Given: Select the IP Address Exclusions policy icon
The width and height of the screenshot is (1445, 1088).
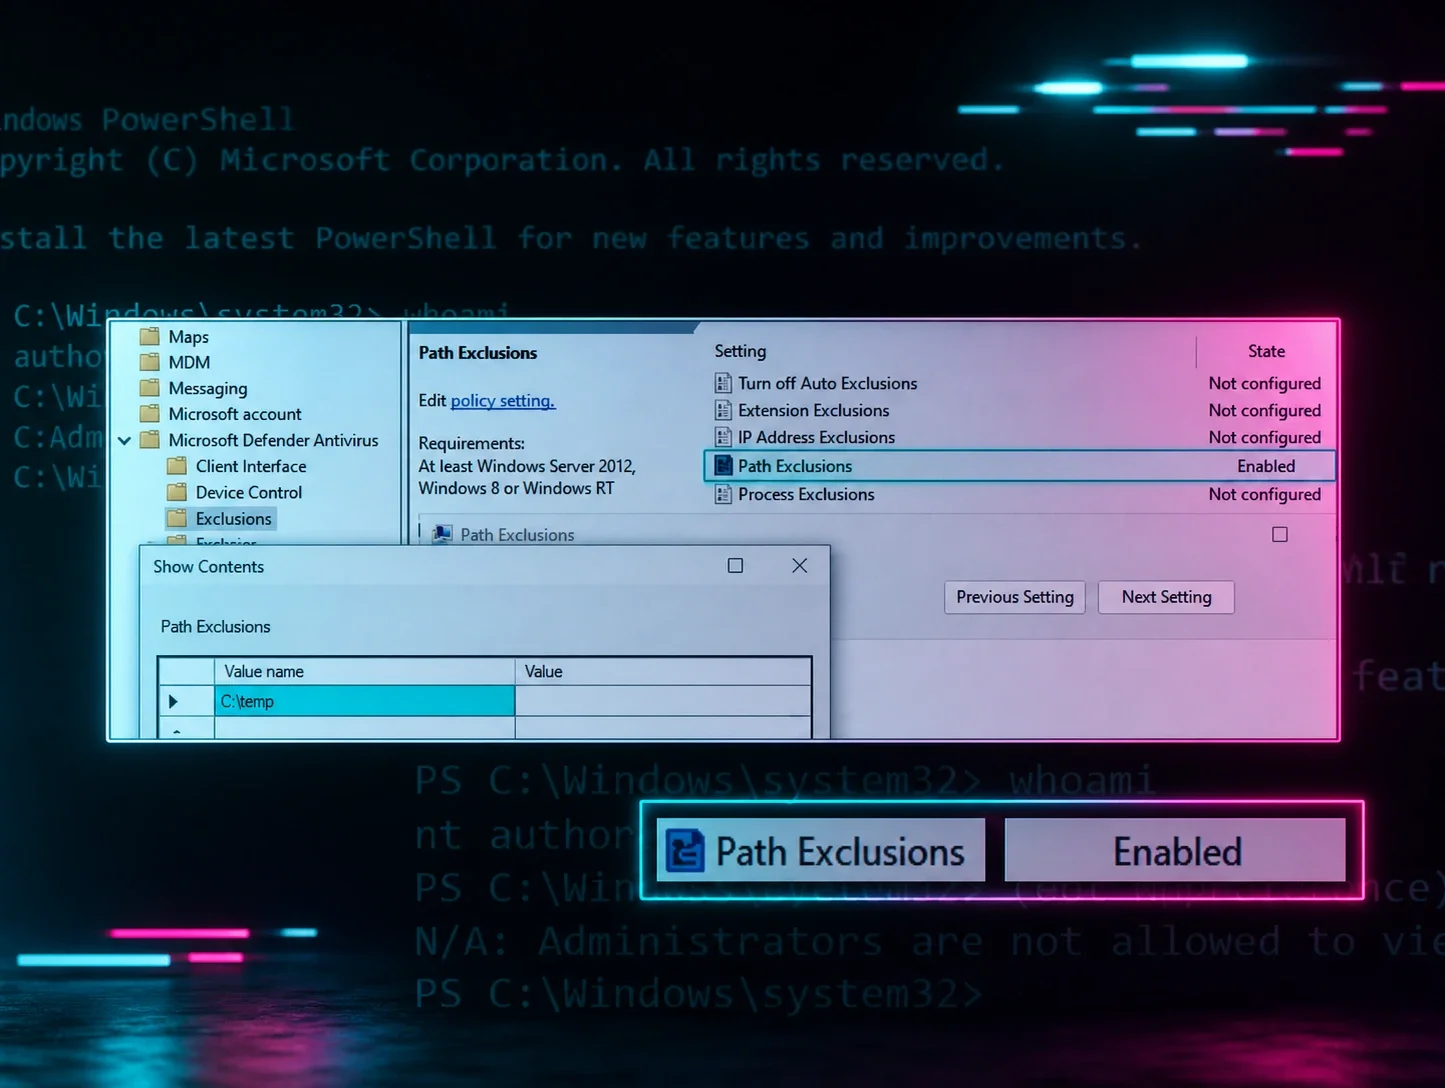Looking at the screenshot, I should (x=723, y=437).
